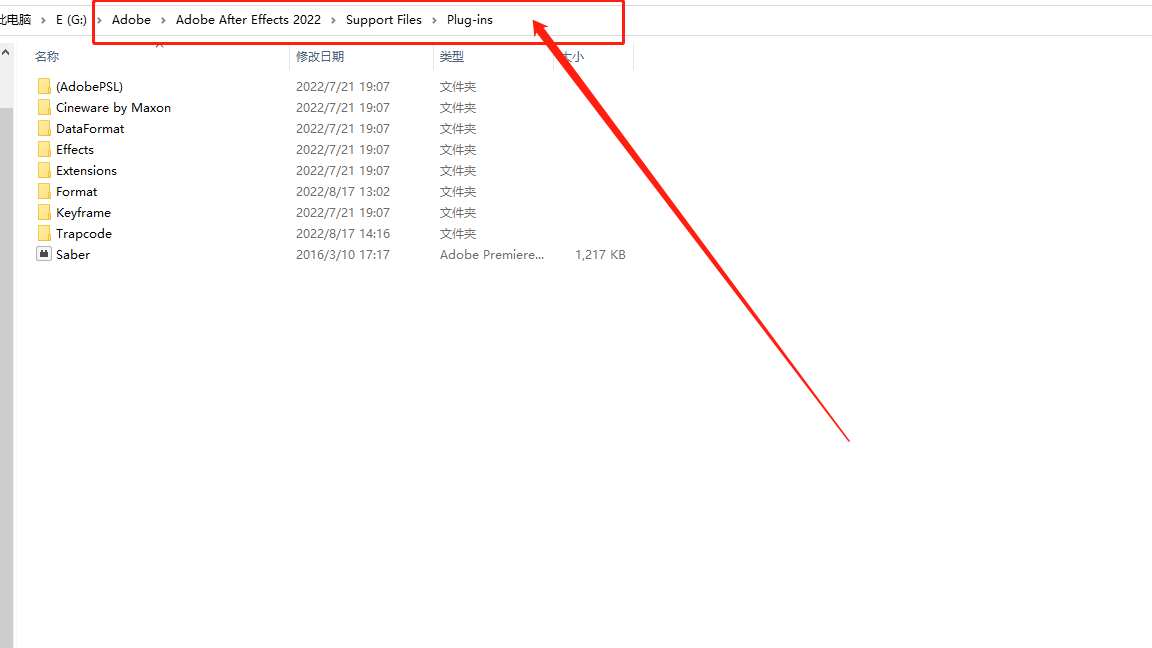The image size is (1152, 648).
Task: Click the Saber file size 1,217 KB
Action: pyautogui.click(x=600, y=255)
